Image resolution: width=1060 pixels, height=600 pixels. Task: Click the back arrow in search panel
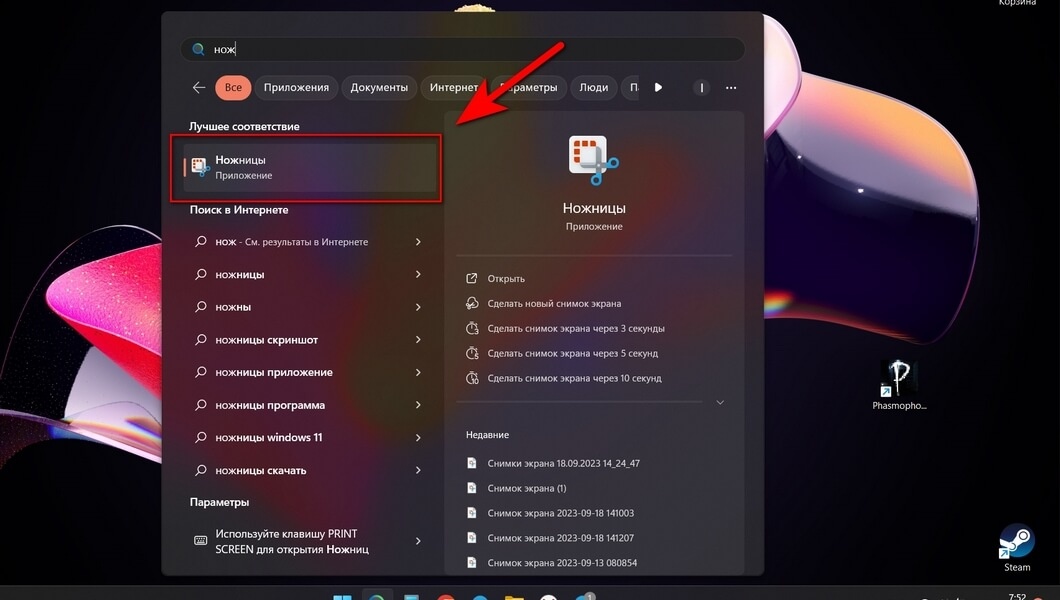pos(199,88)
